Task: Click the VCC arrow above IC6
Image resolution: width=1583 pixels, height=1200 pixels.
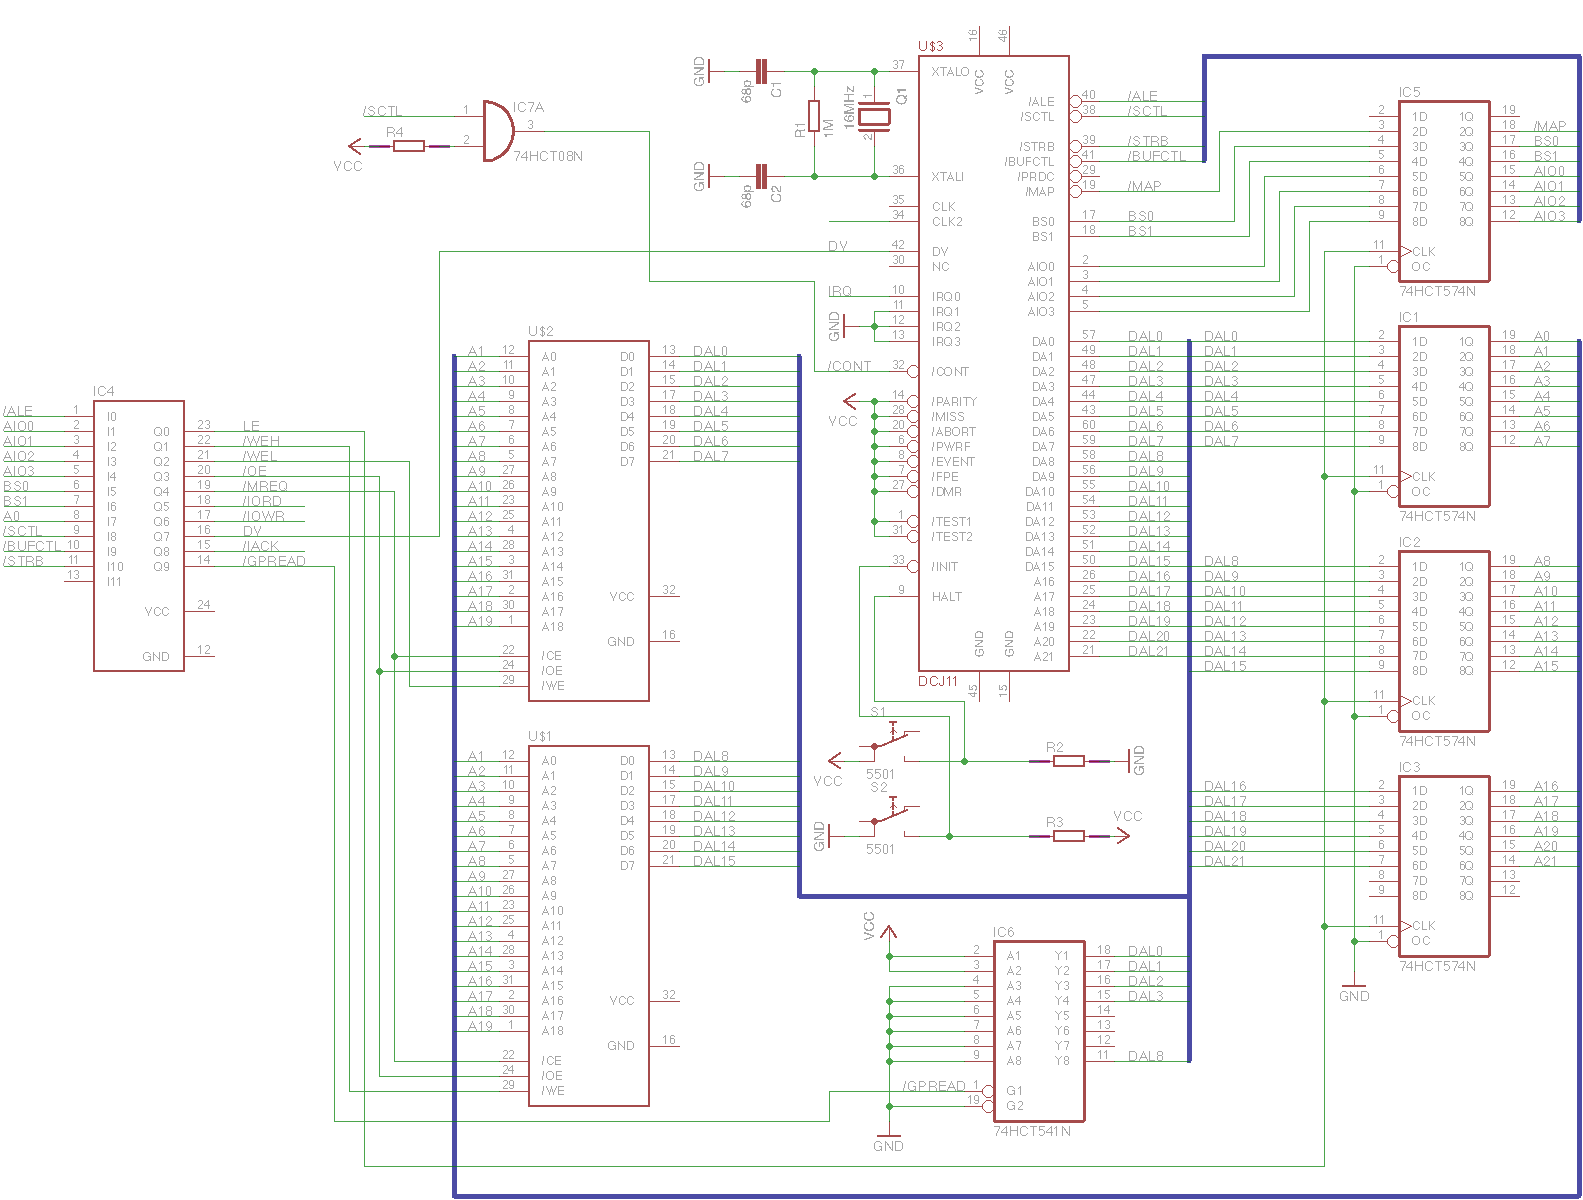Action: pyautogui.click(x=886, y=931)
